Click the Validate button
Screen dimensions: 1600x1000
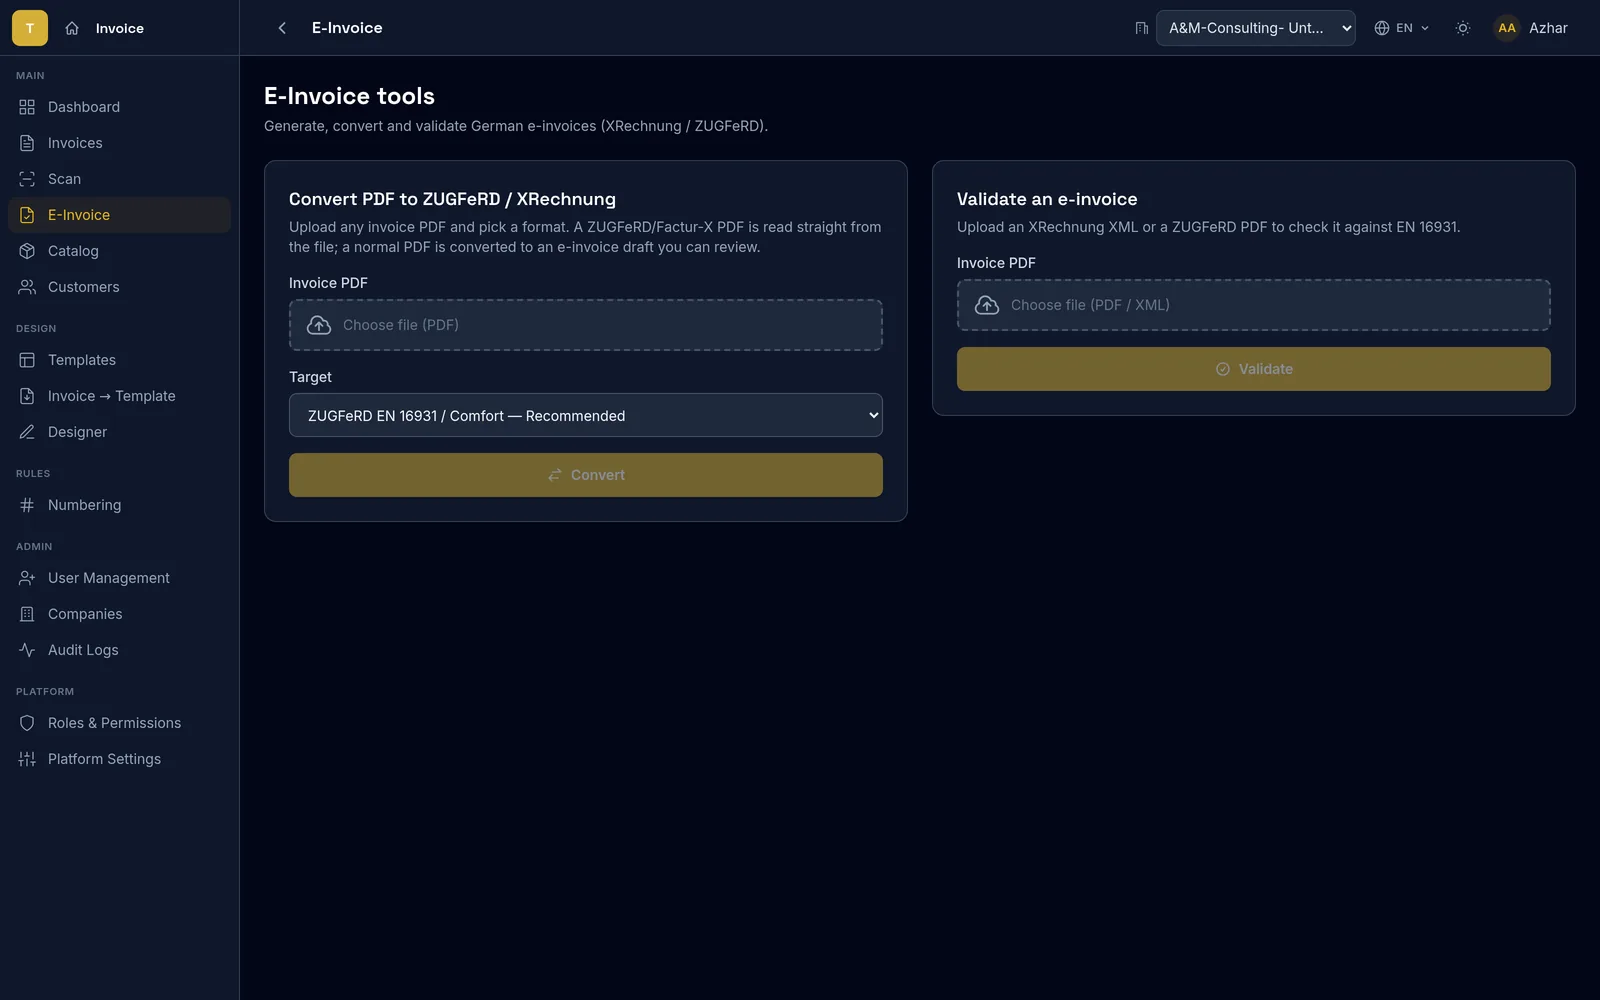[x=1254, y=369]
